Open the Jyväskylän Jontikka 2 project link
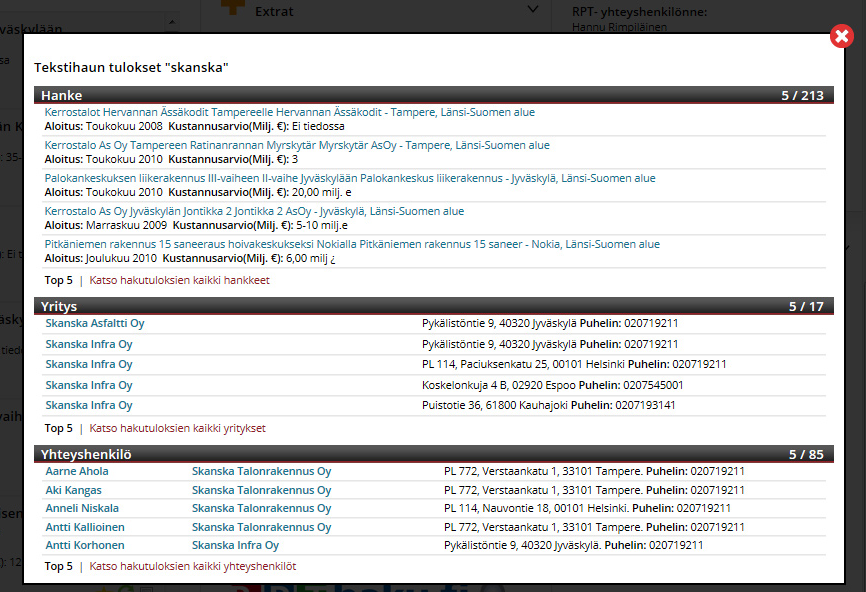The width and height of the screenshot is (866, 592). (x=254, y=212)
